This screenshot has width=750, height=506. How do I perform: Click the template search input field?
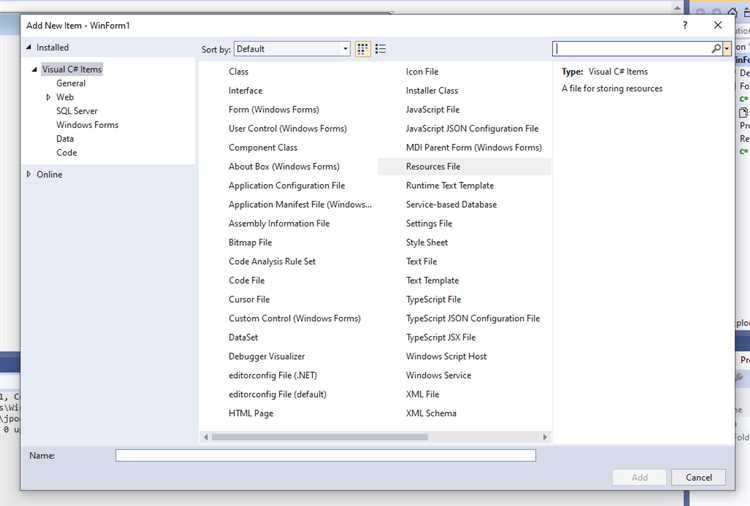coord(631,48)
